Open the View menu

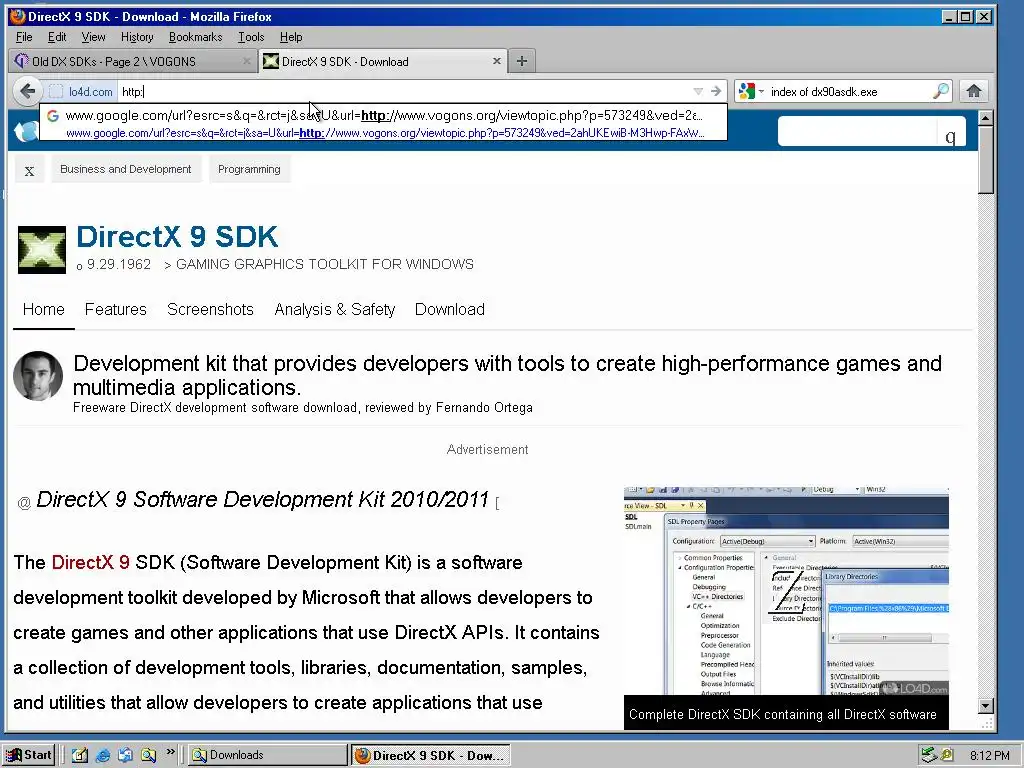pyautogui.click(x=93, y=37)
